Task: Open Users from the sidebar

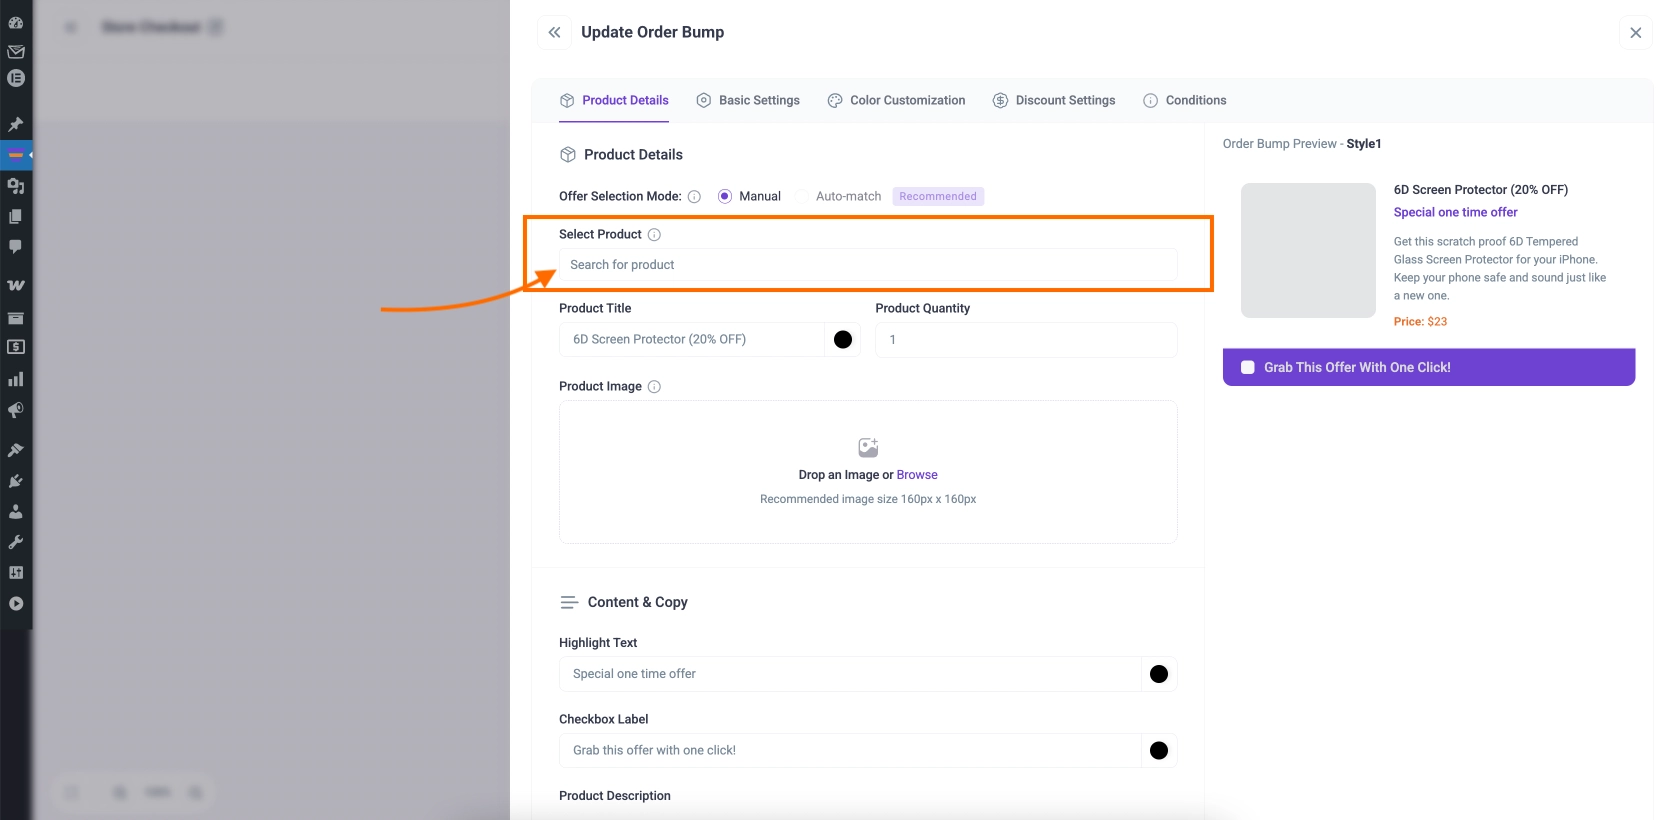Action: 16,511
